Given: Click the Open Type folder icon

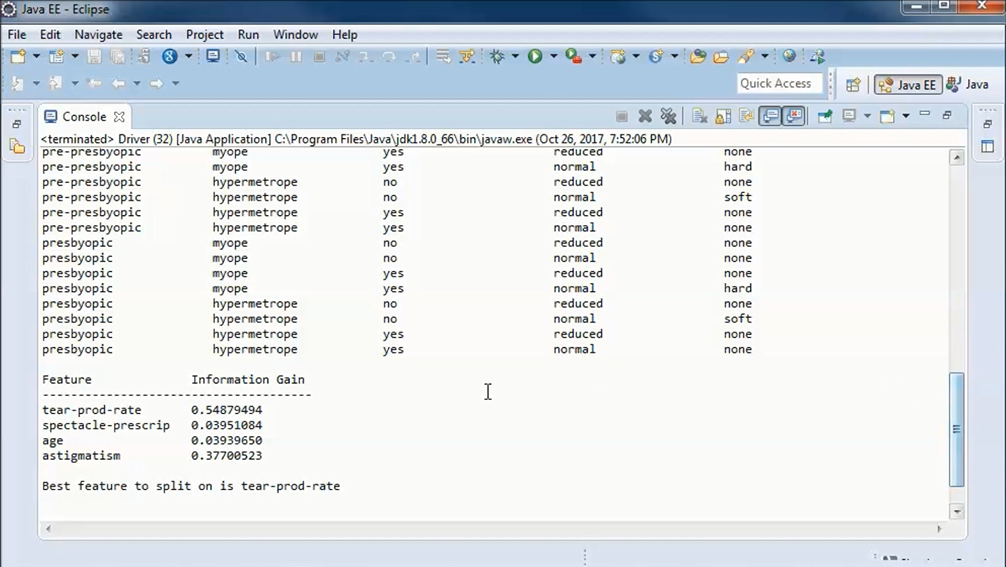Looking at the screenshot, I should 697,56.
